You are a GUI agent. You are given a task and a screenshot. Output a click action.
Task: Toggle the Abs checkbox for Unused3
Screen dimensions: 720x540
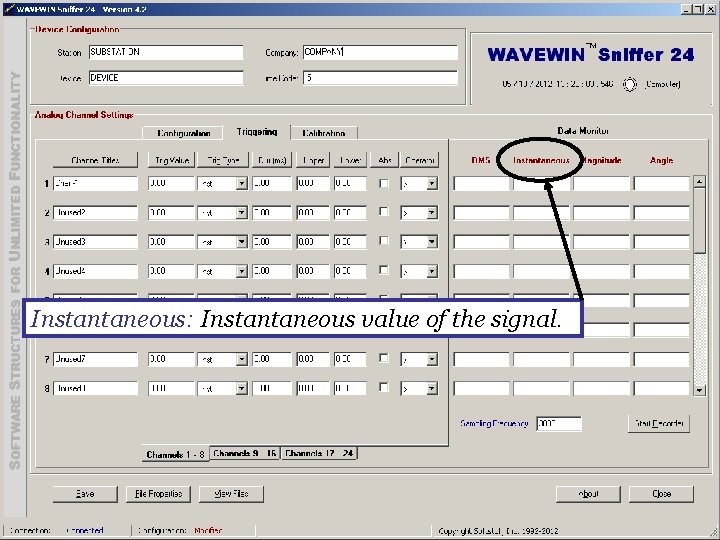click(383, 242)
